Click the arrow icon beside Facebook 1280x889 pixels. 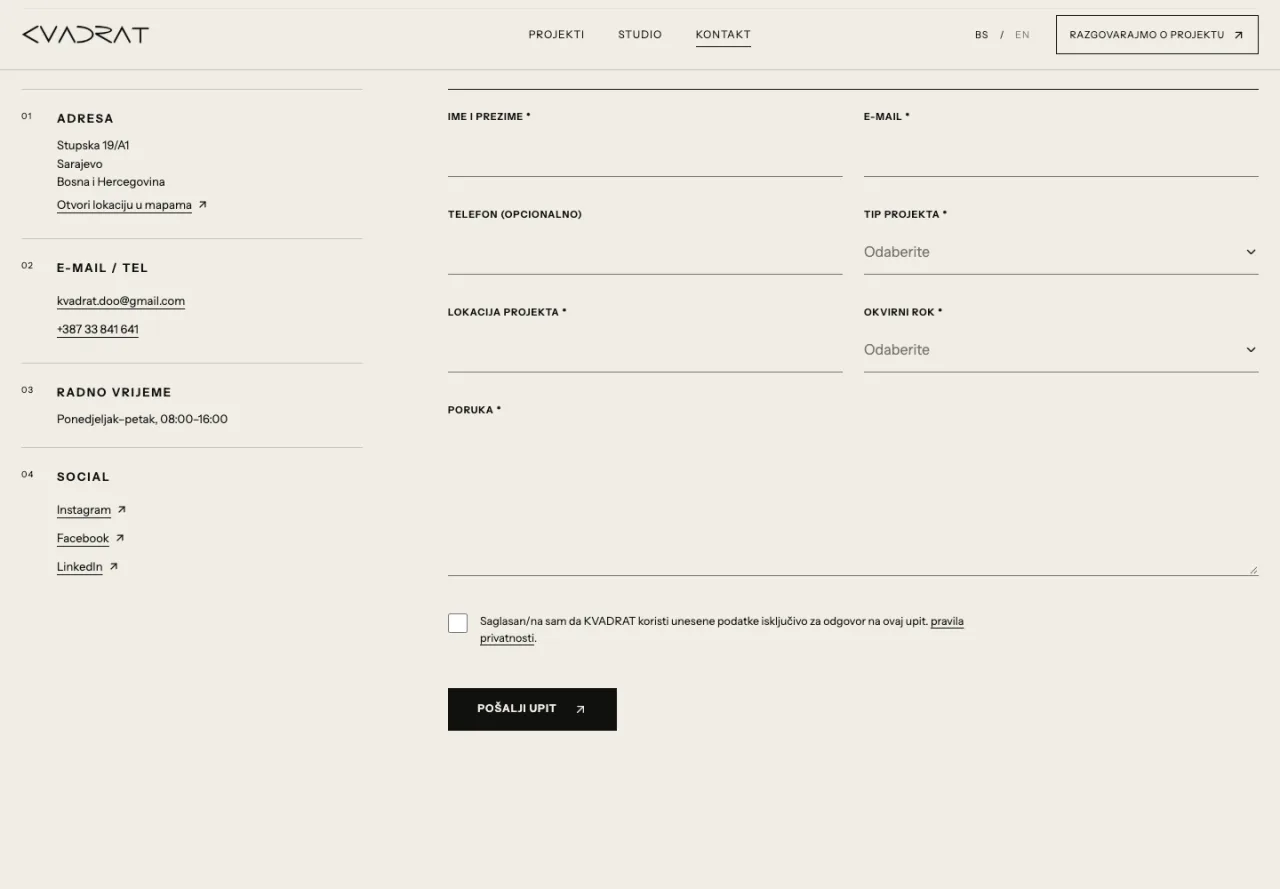click(120, 538)
